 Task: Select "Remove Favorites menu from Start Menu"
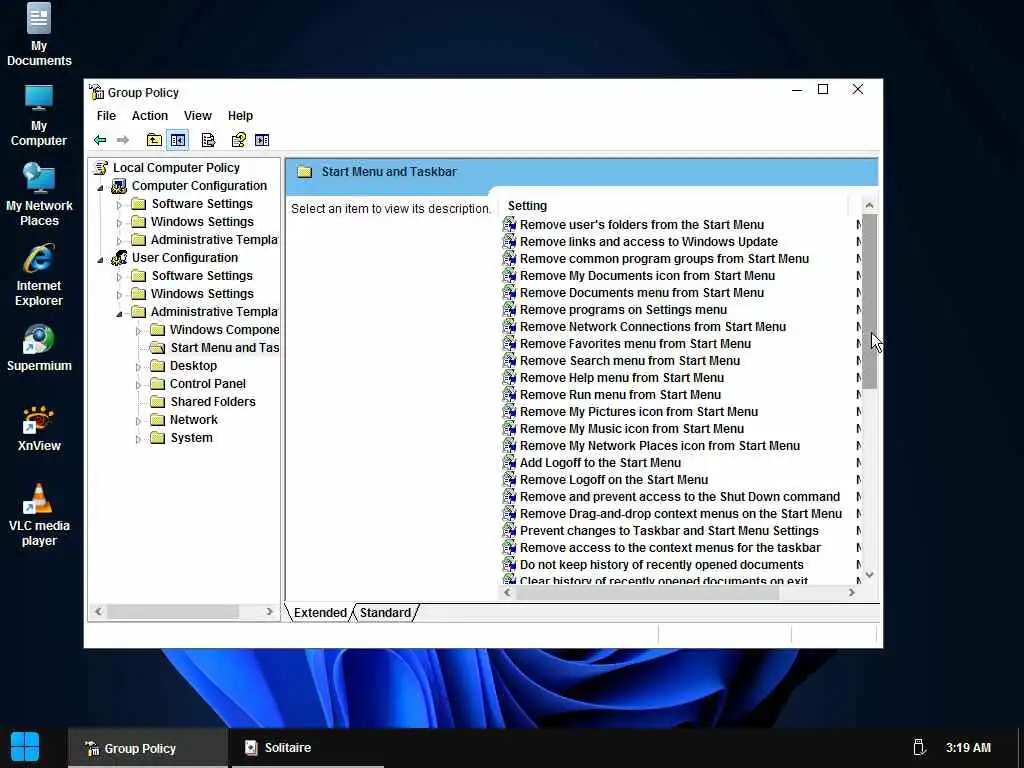click(635, 344)
